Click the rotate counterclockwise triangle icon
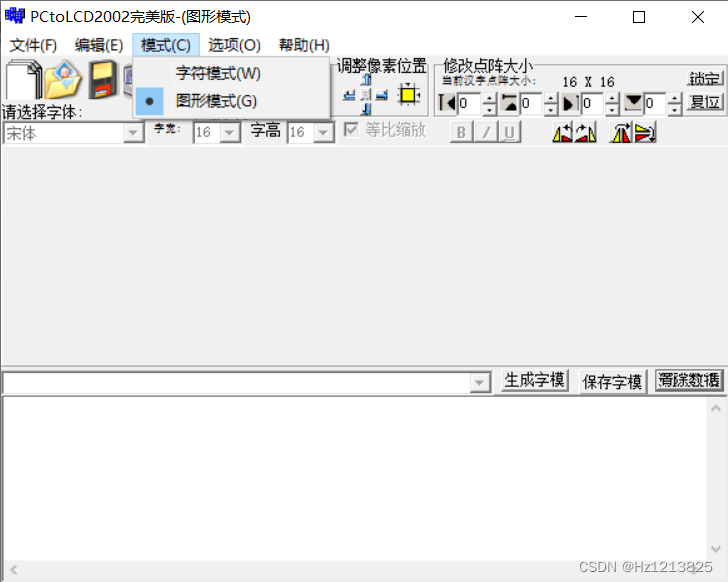 pyautogui.click(x=562, y=133)
